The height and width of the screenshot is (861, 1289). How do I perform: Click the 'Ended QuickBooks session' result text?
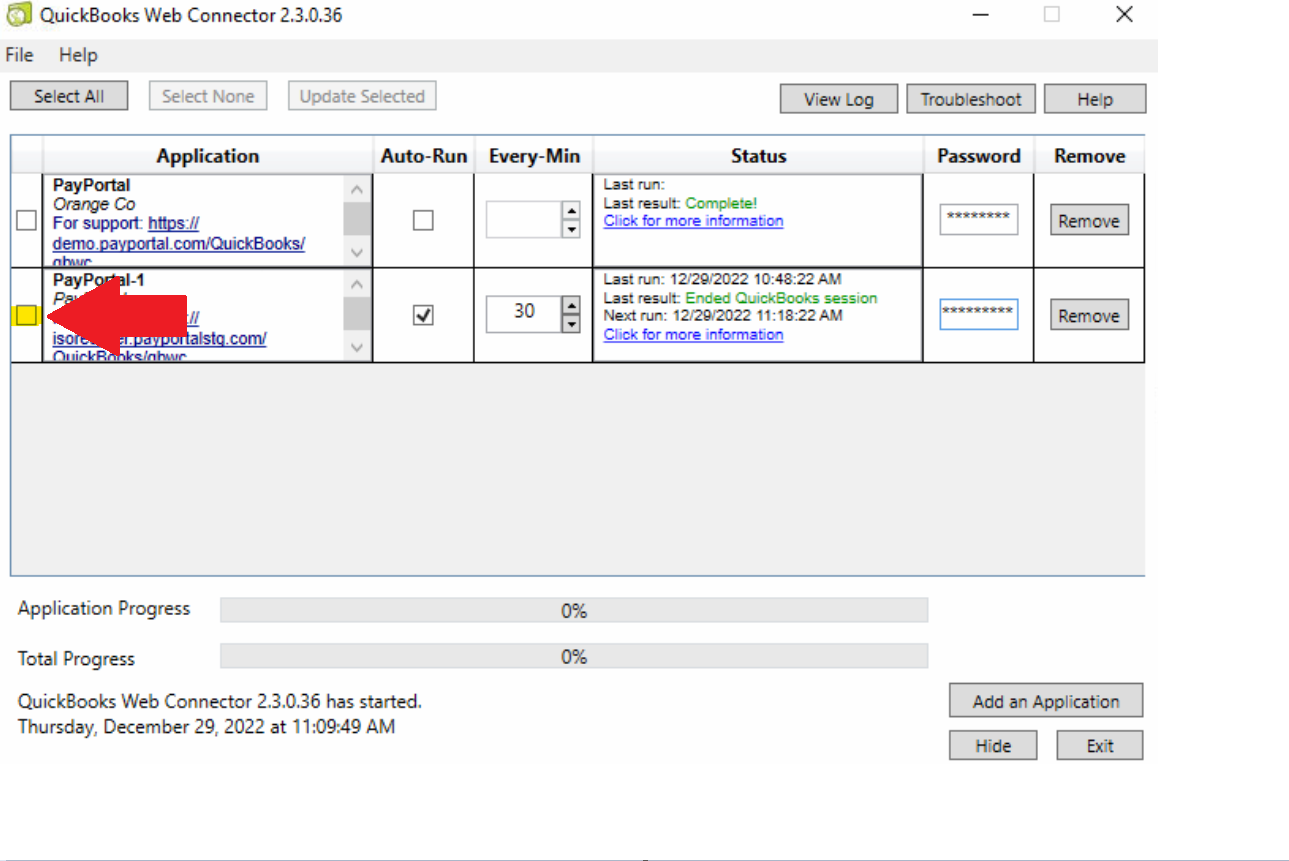(x=781, y=298)
